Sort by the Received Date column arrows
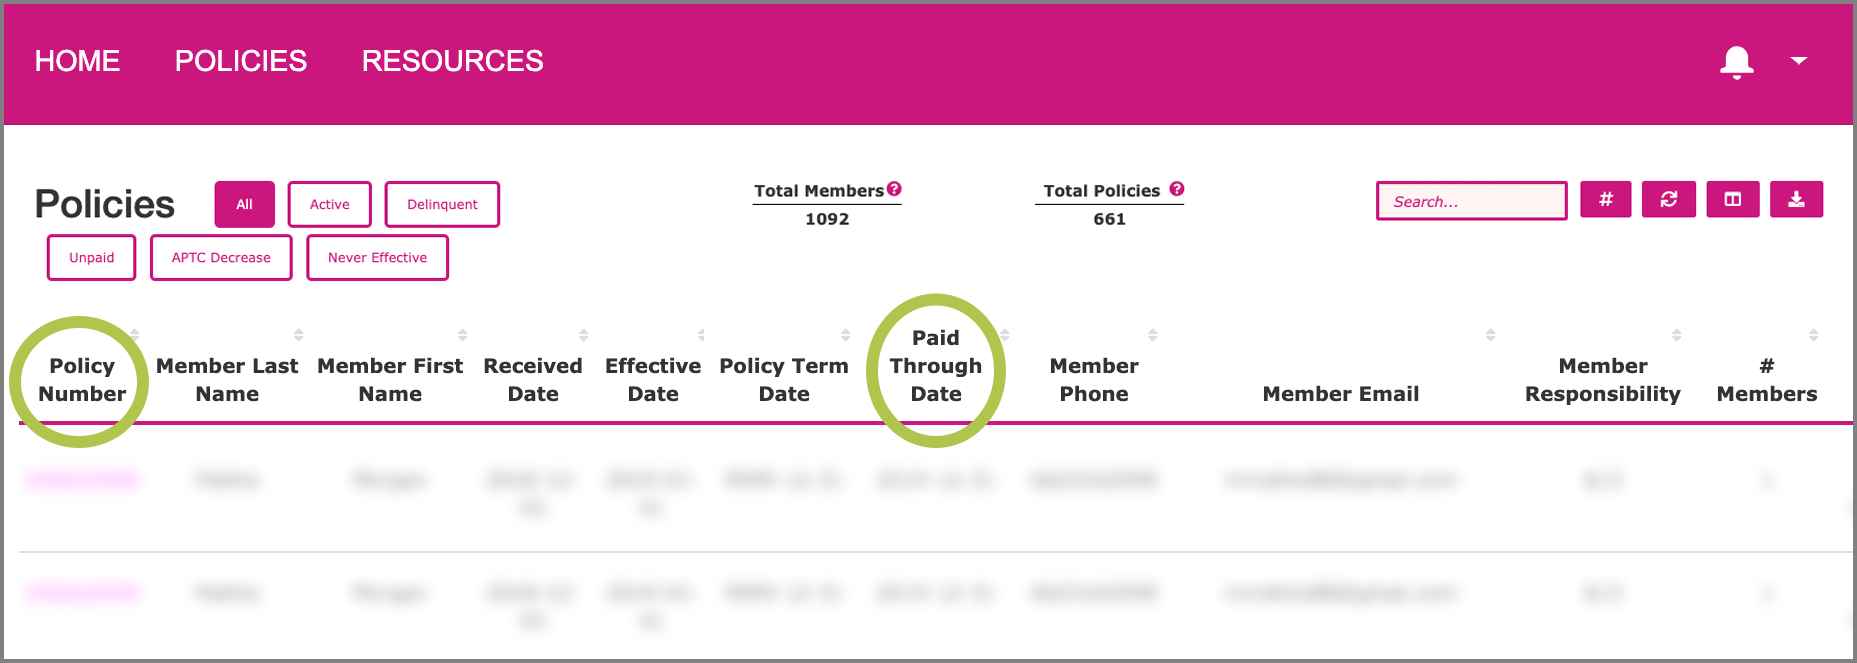This screenshot has height=663, width=1857. tap(583, 335)
